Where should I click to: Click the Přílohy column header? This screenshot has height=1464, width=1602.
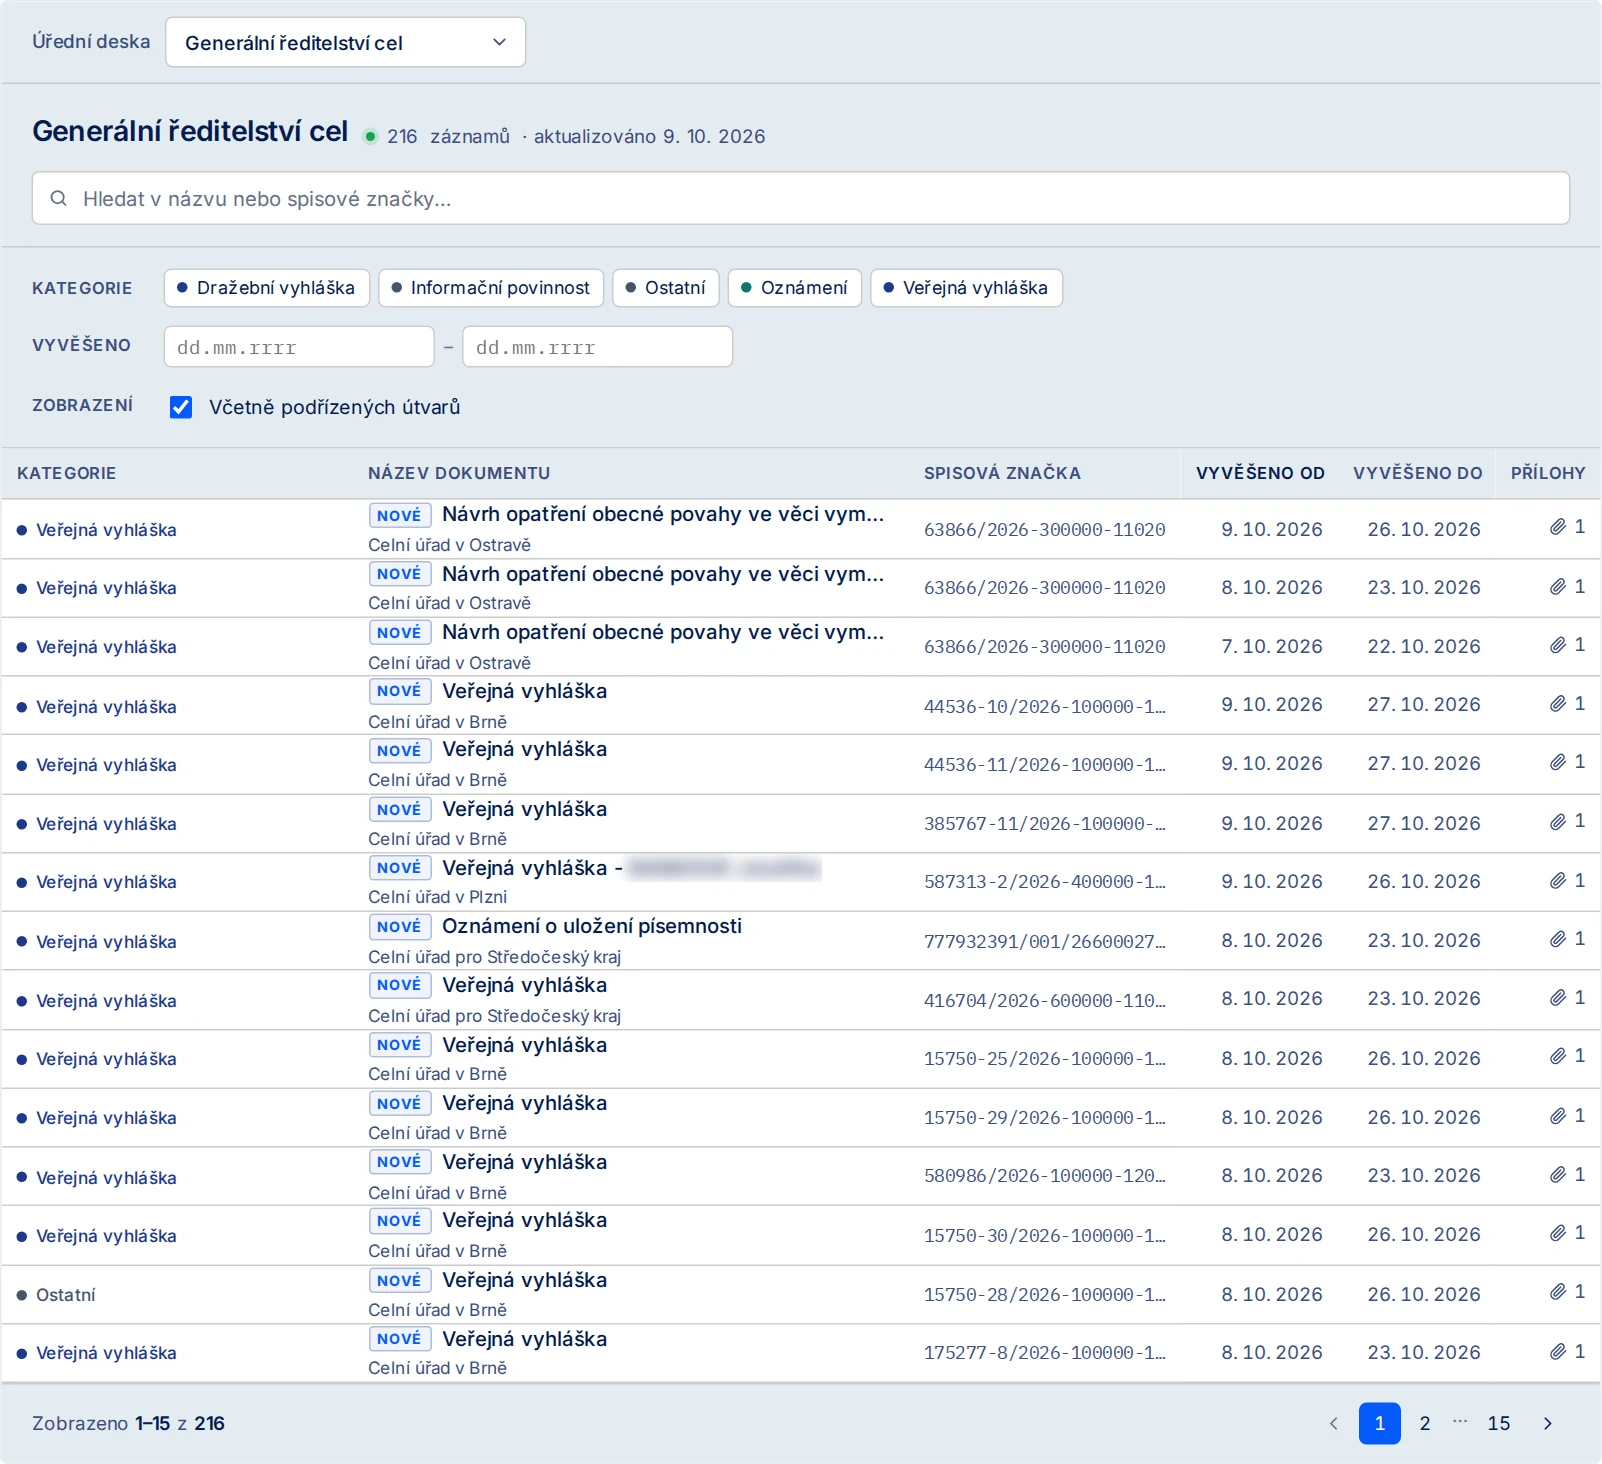coord(1548,473)
